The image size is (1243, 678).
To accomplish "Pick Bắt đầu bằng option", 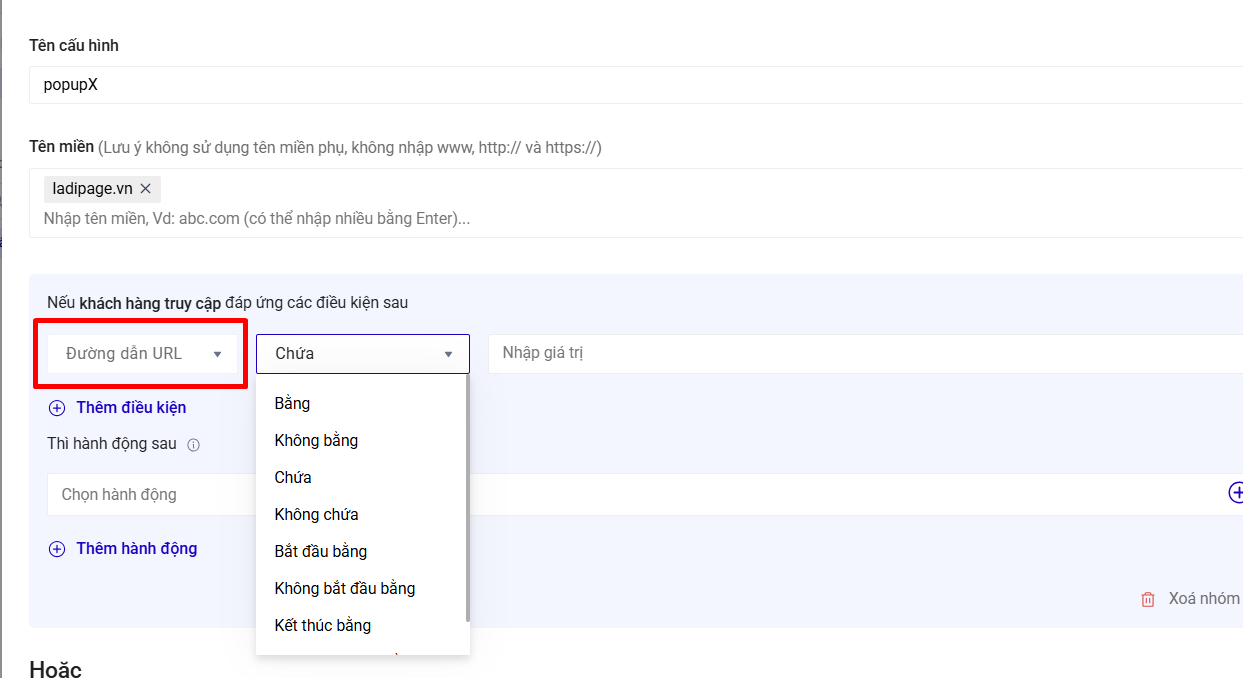I will point(362,552).
